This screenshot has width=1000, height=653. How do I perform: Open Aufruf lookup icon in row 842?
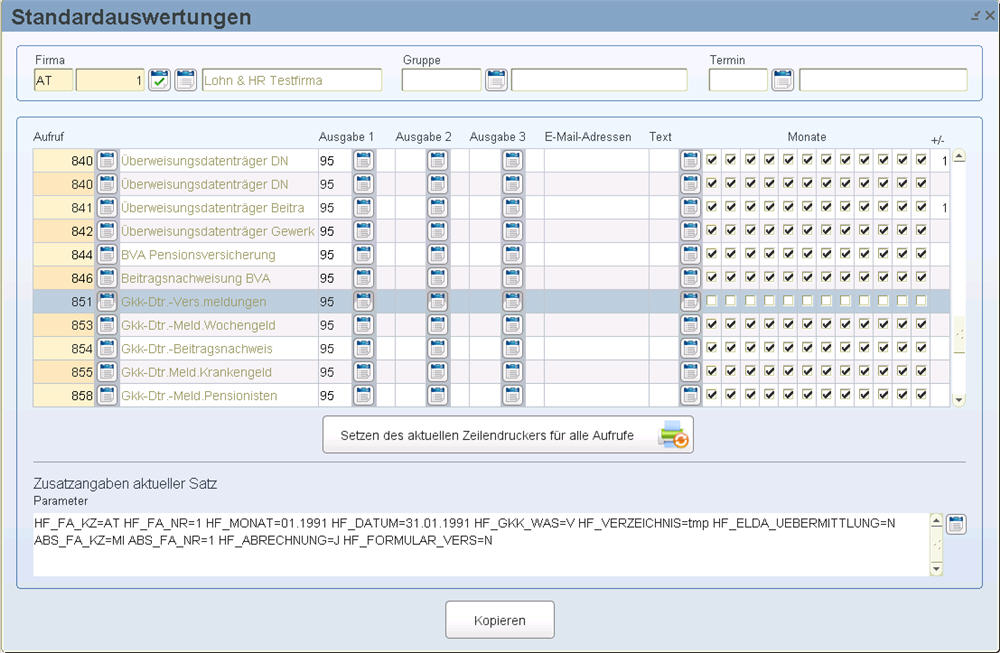click(x=107, y=231)
